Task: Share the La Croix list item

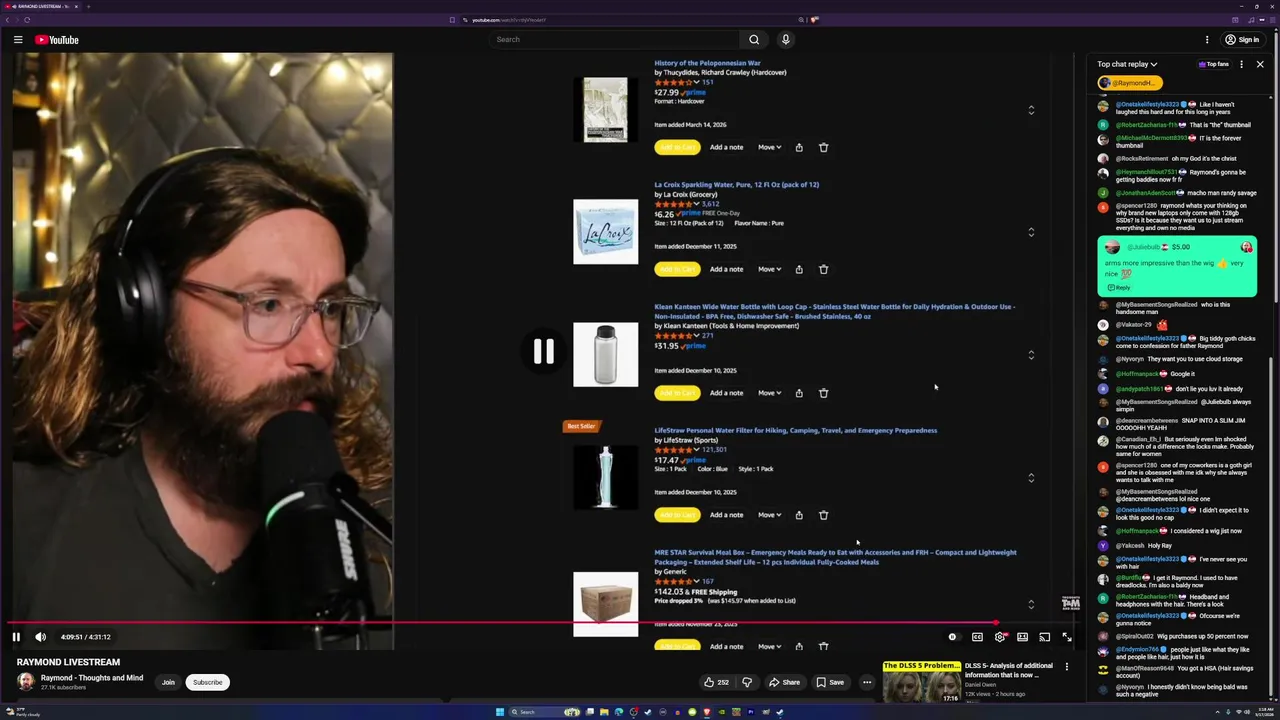Action: coord(799,269)
